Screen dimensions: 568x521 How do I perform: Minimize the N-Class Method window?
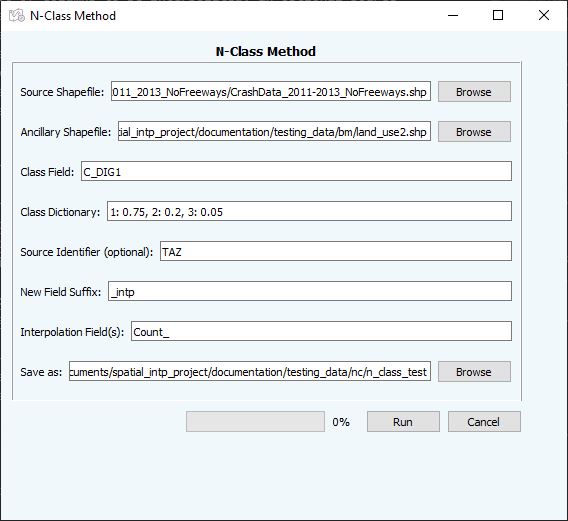click(453, 15)
